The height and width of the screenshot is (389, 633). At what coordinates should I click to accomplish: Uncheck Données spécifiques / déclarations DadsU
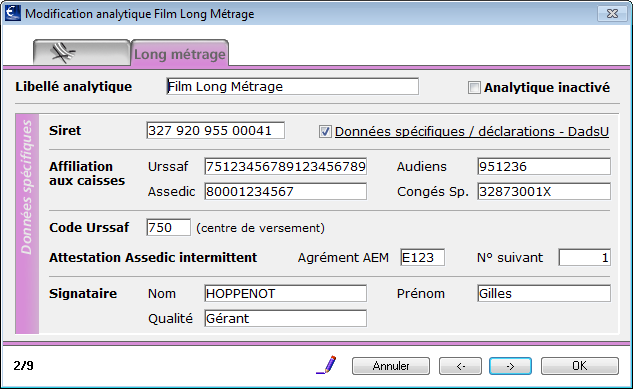pos(325,132)
